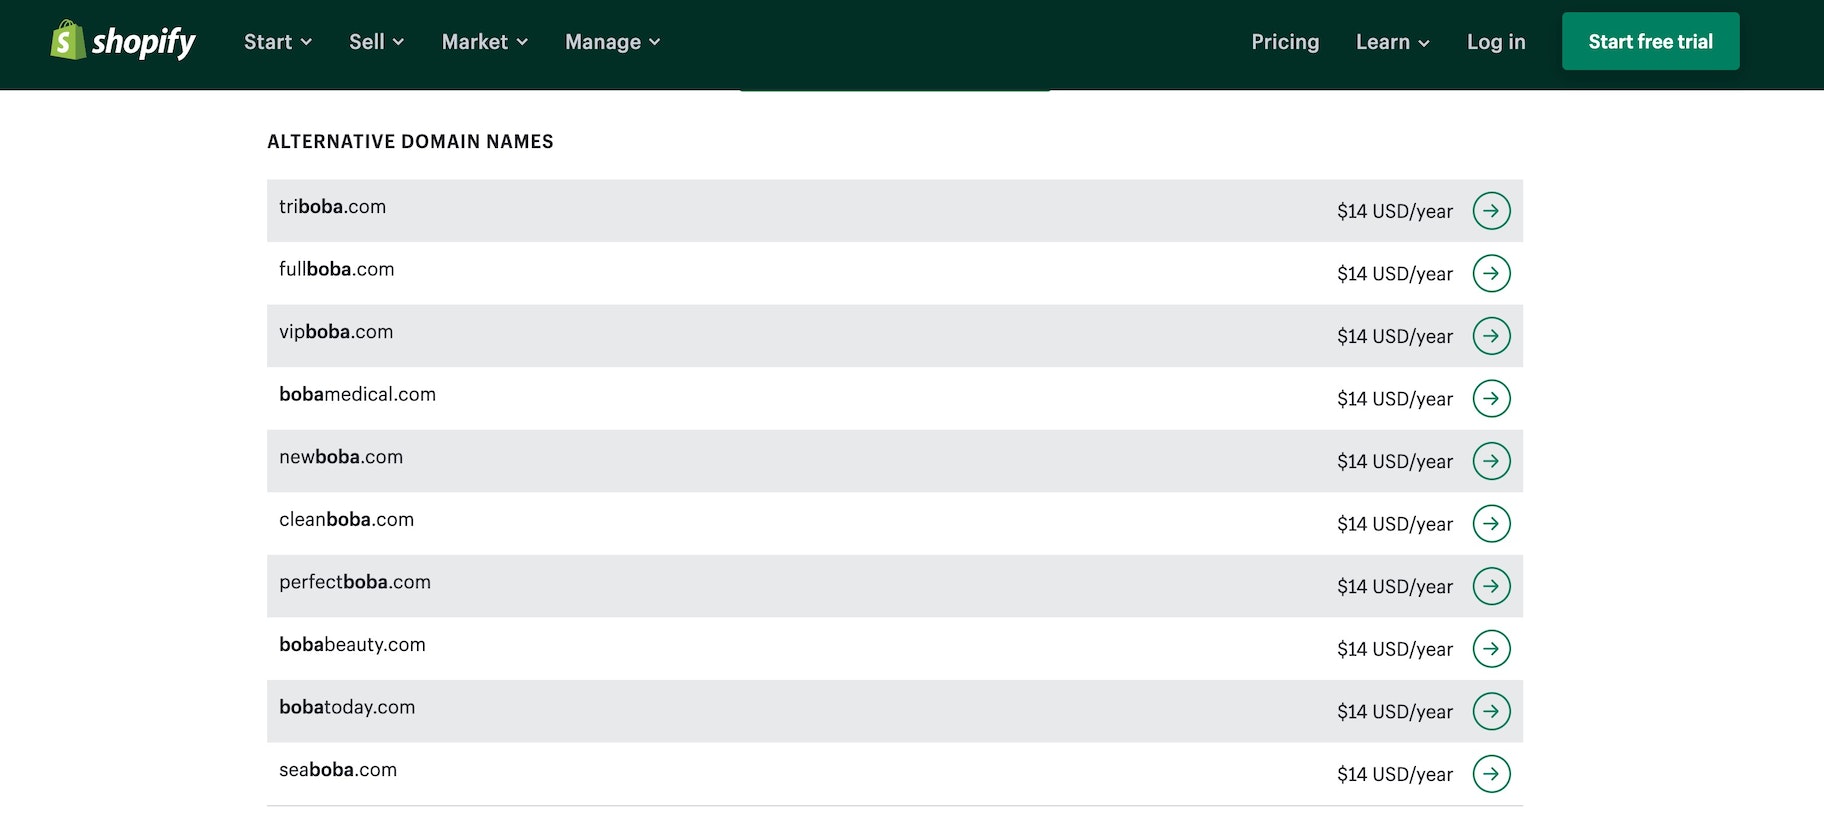
Task: Open the Sell dropdown menu
Action: (376, 42)
